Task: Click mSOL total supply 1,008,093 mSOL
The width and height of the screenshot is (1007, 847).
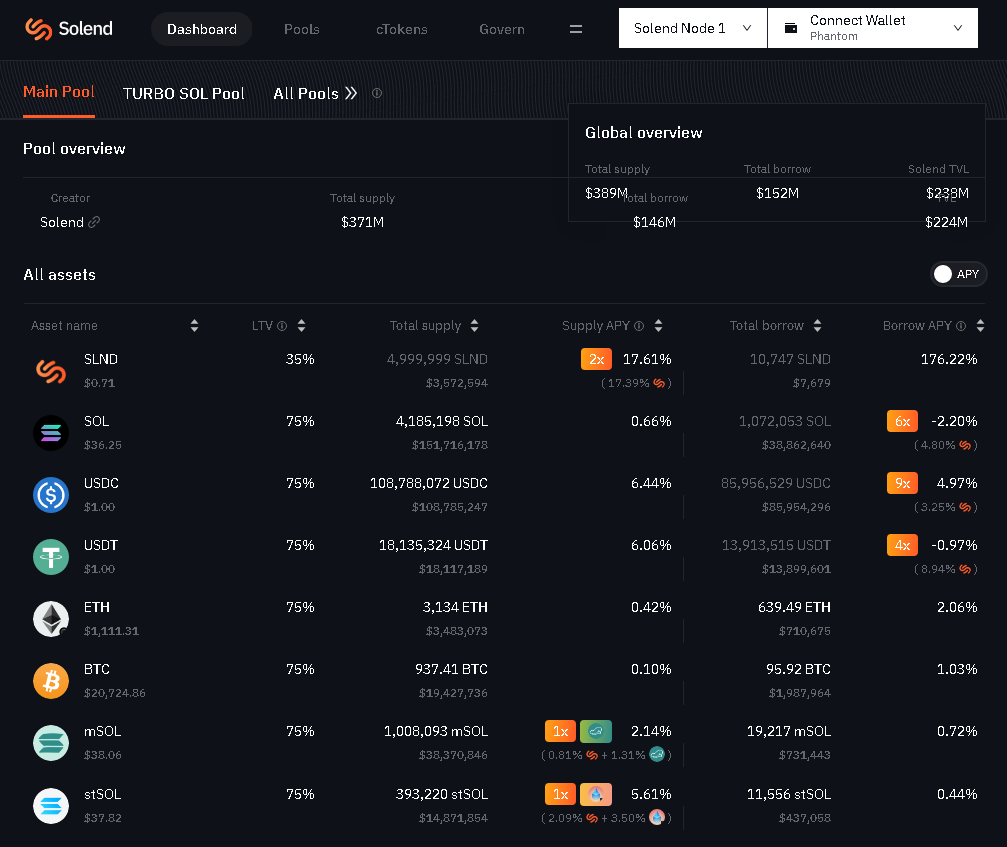Action: [436, 731]
